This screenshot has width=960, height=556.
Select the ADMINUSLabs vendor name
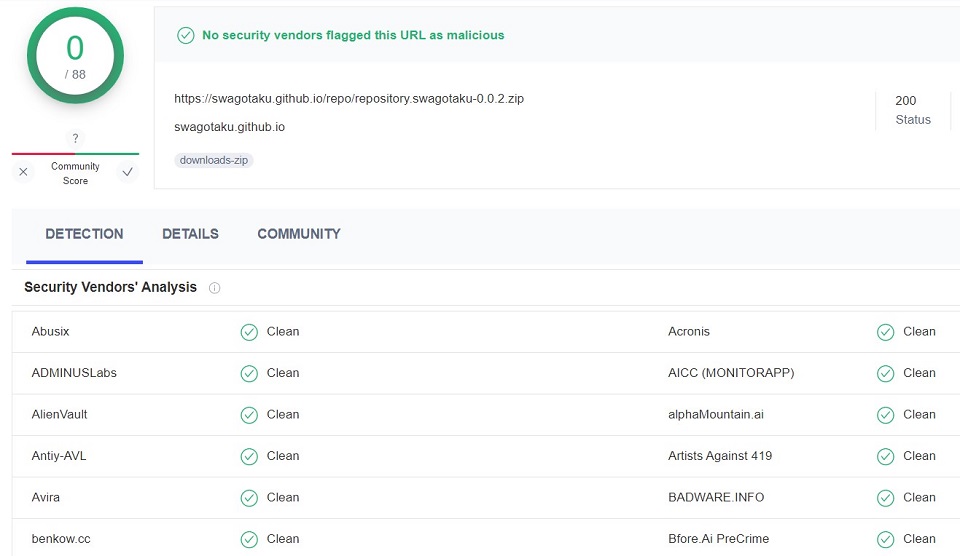pos(74,373)
